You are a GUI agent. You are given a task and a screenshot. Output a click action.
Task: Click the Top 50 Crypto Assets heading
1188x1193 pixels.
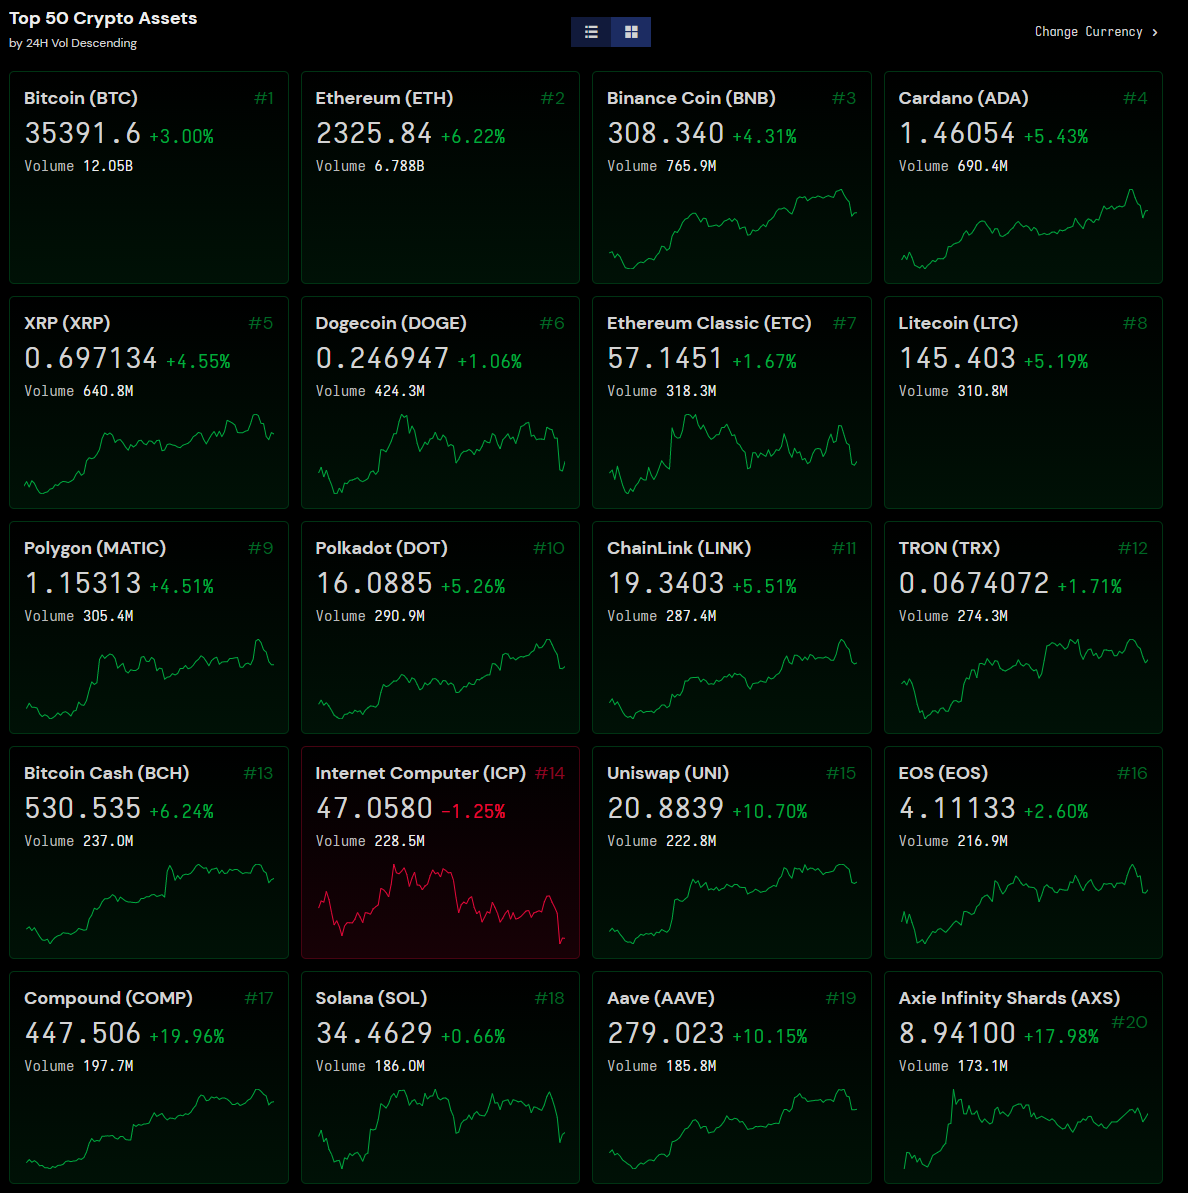pos(103,18)
